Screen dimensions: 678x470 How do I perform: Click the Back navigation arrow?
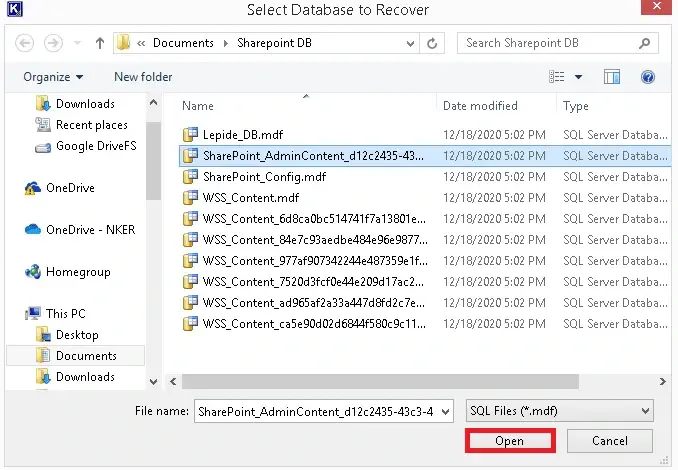pos(25,43)
